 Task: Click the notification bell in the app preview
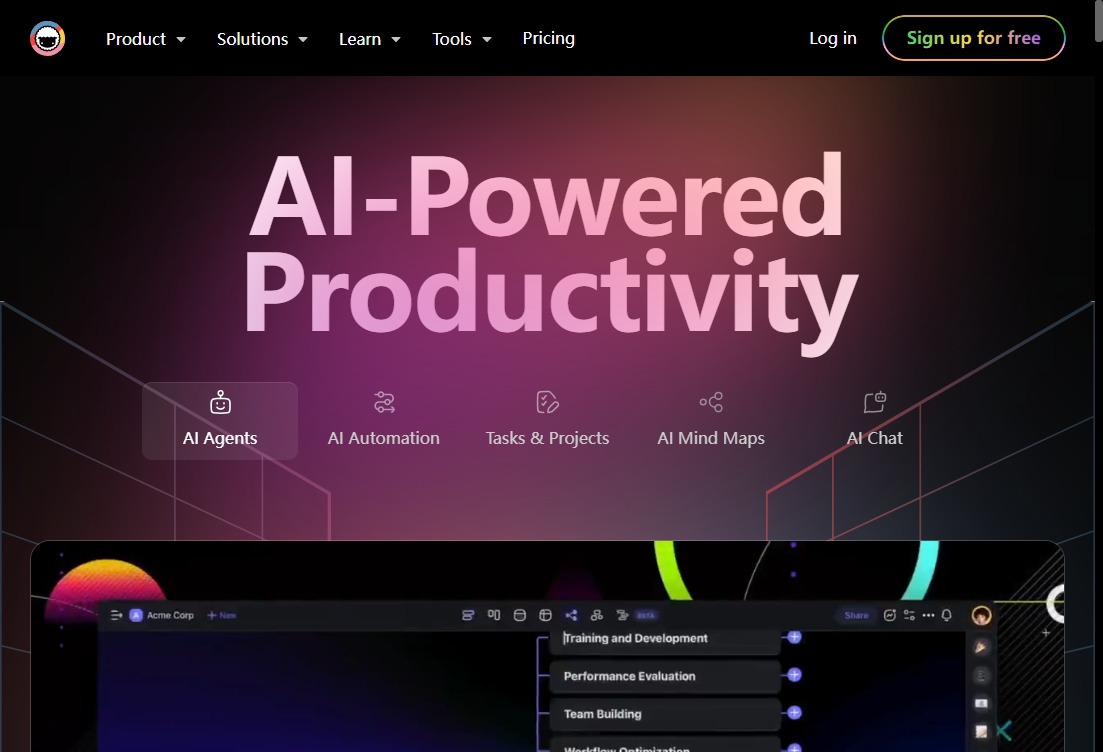[947, 615]
